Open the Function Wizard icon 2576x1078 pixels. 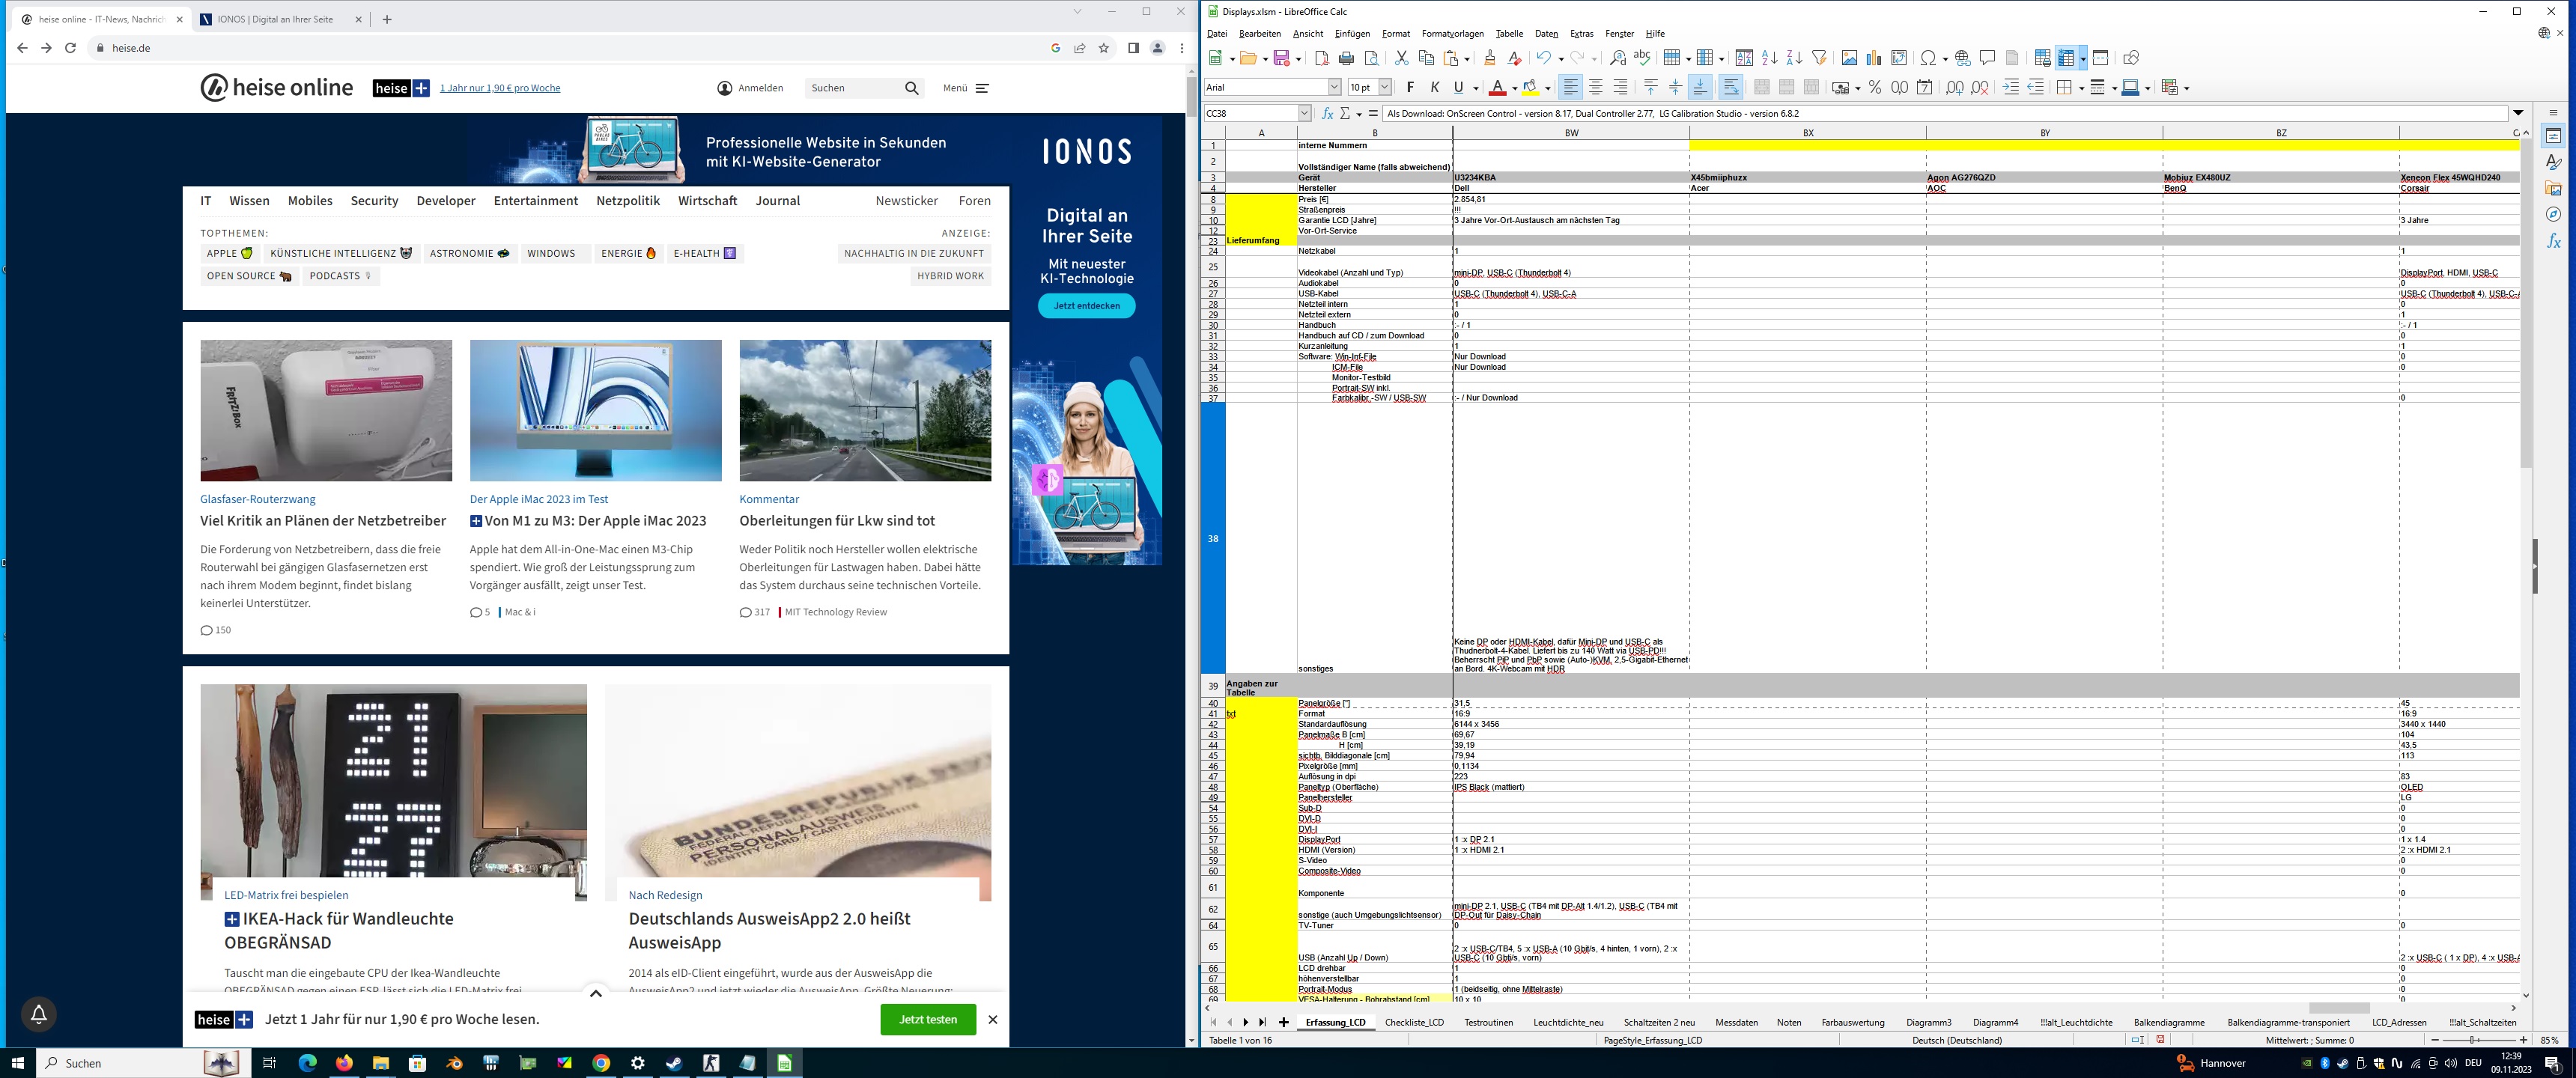pyautogui.click(x=1327, y=114)
